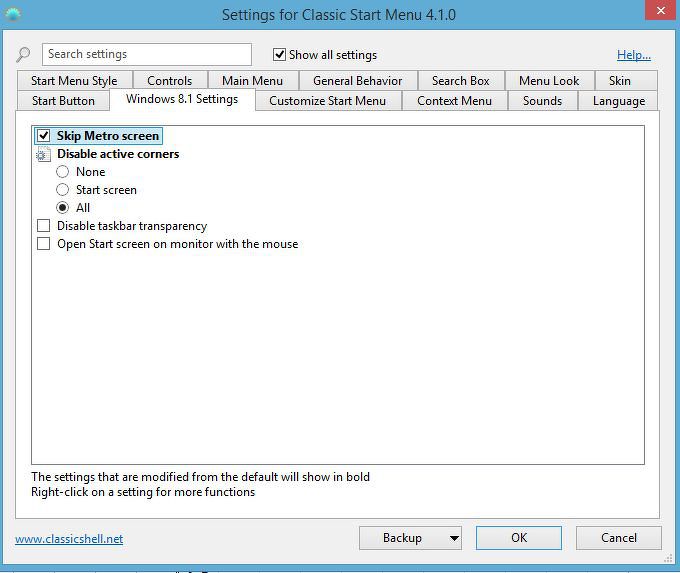
Task: Open the Help... link
Action: coord(634,55)
